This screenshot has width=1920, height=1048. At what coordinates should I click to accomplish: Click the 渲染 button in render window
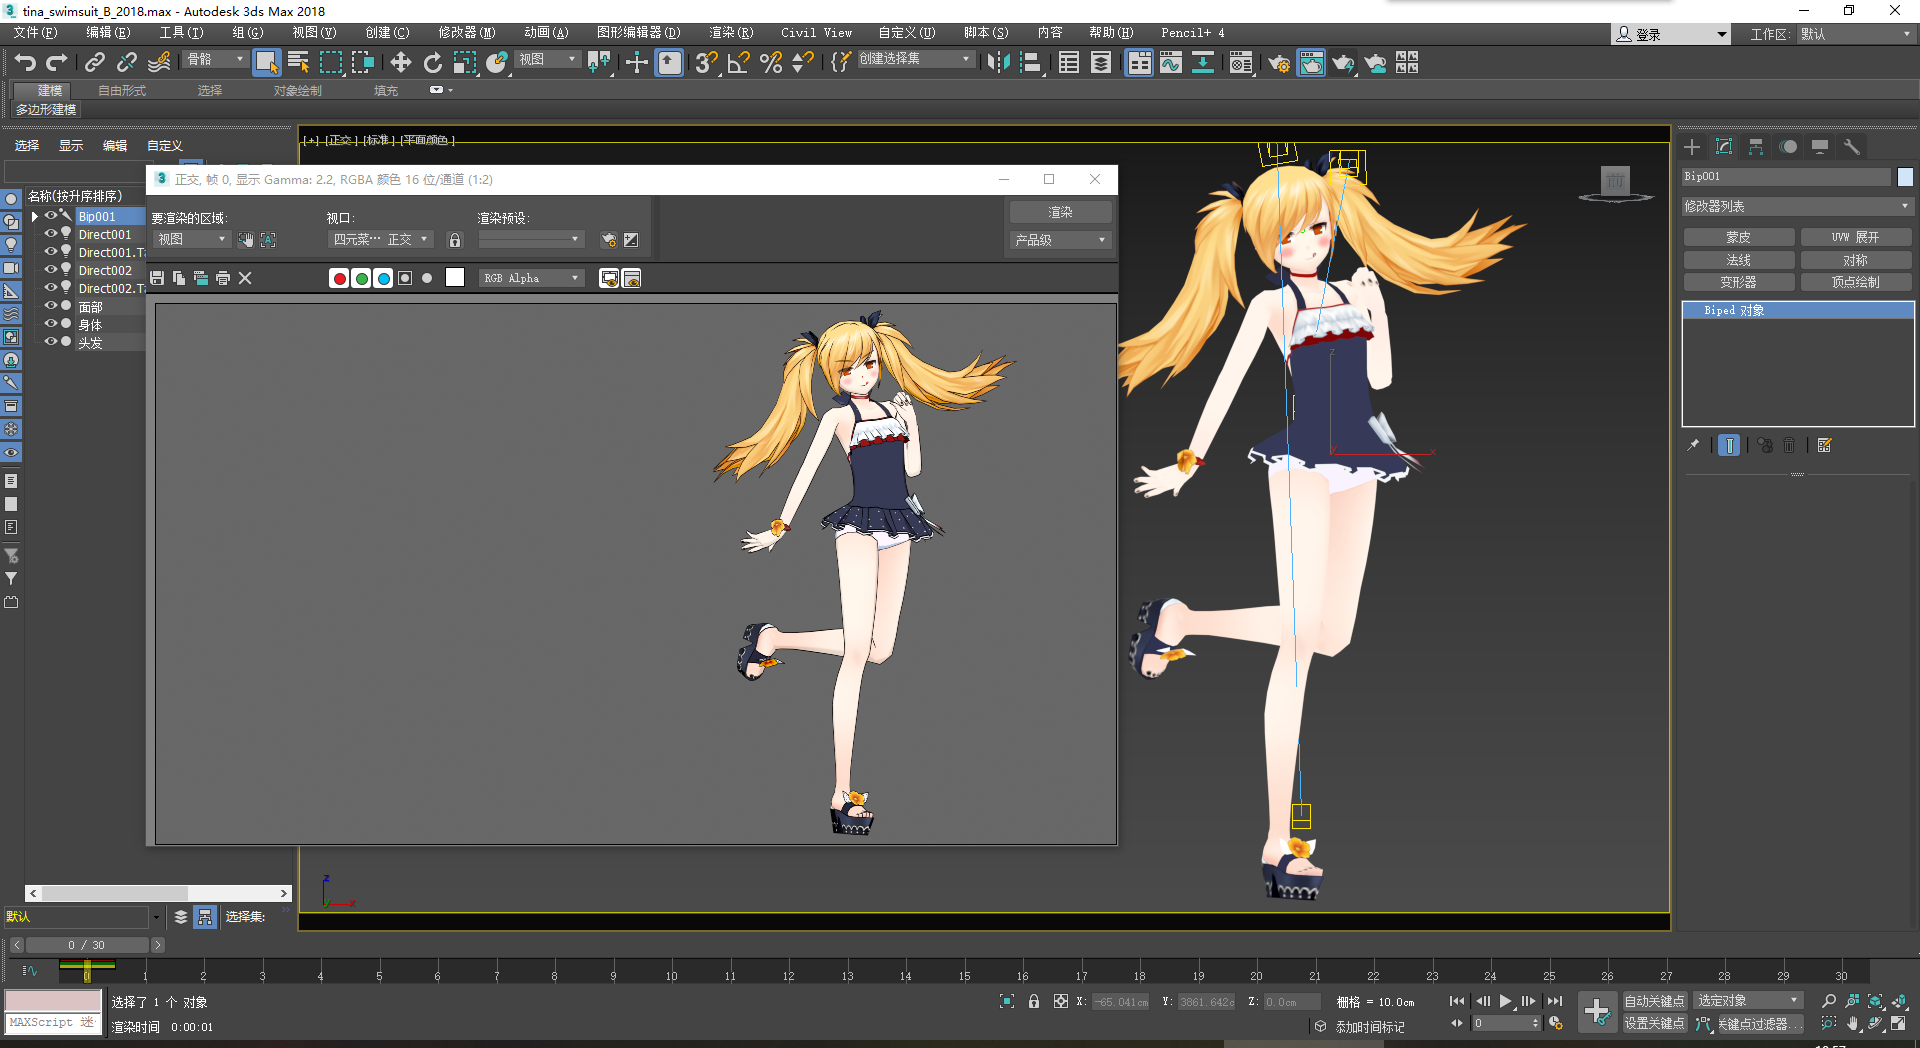1060,212
